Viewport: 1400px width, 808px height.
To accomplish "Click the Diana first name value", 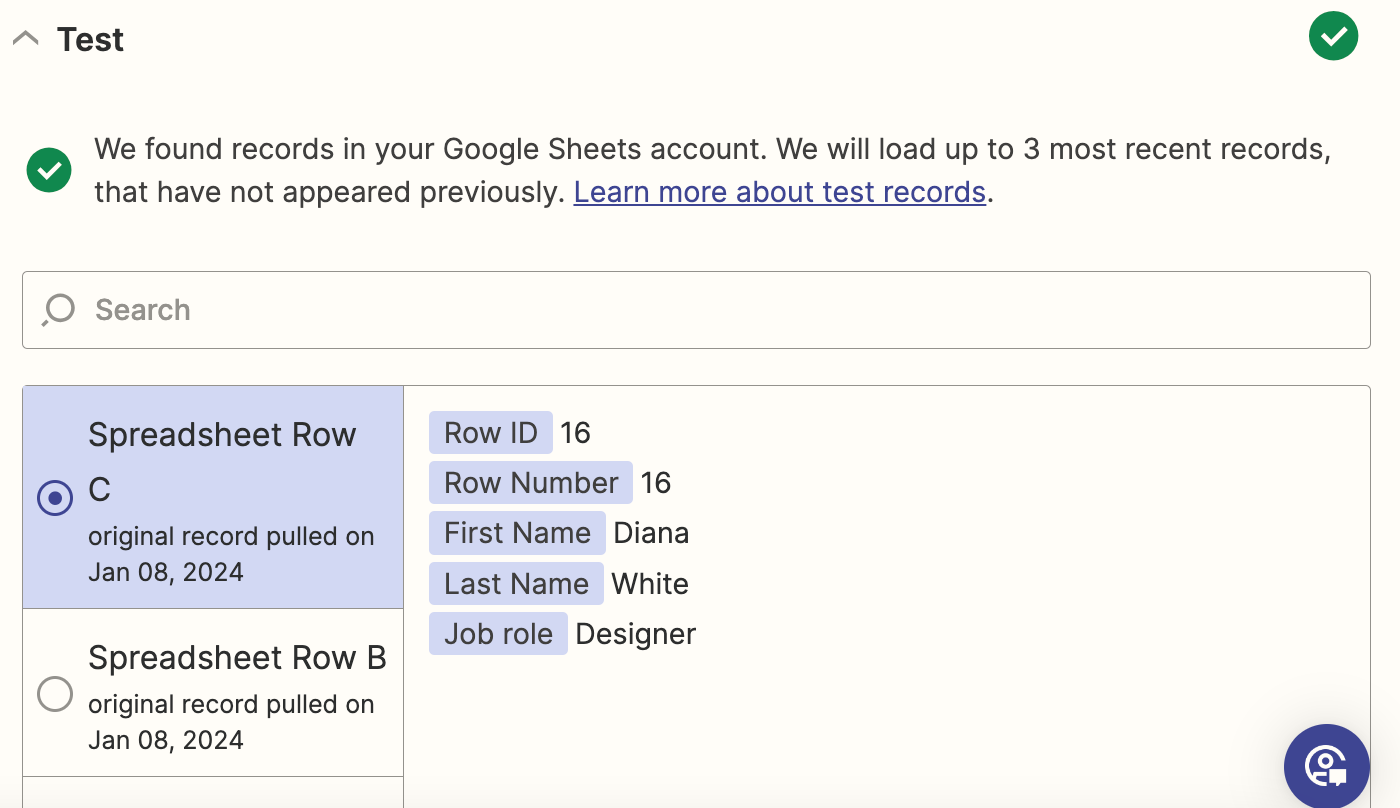I will click(651, 533).
